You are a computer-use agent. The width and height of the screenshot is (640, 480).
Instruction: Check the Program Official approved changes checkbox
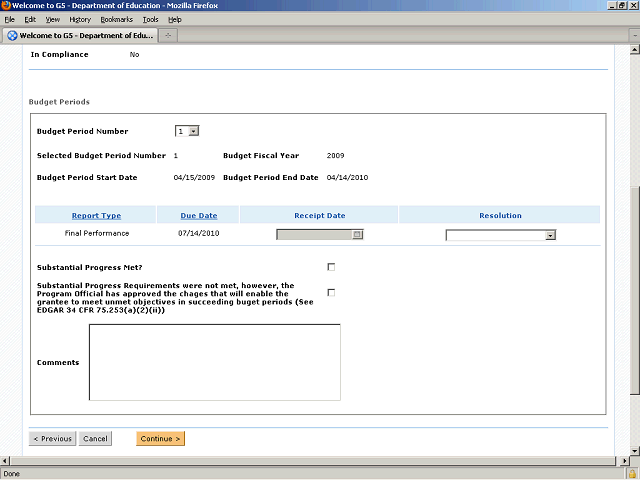(331, 293)
